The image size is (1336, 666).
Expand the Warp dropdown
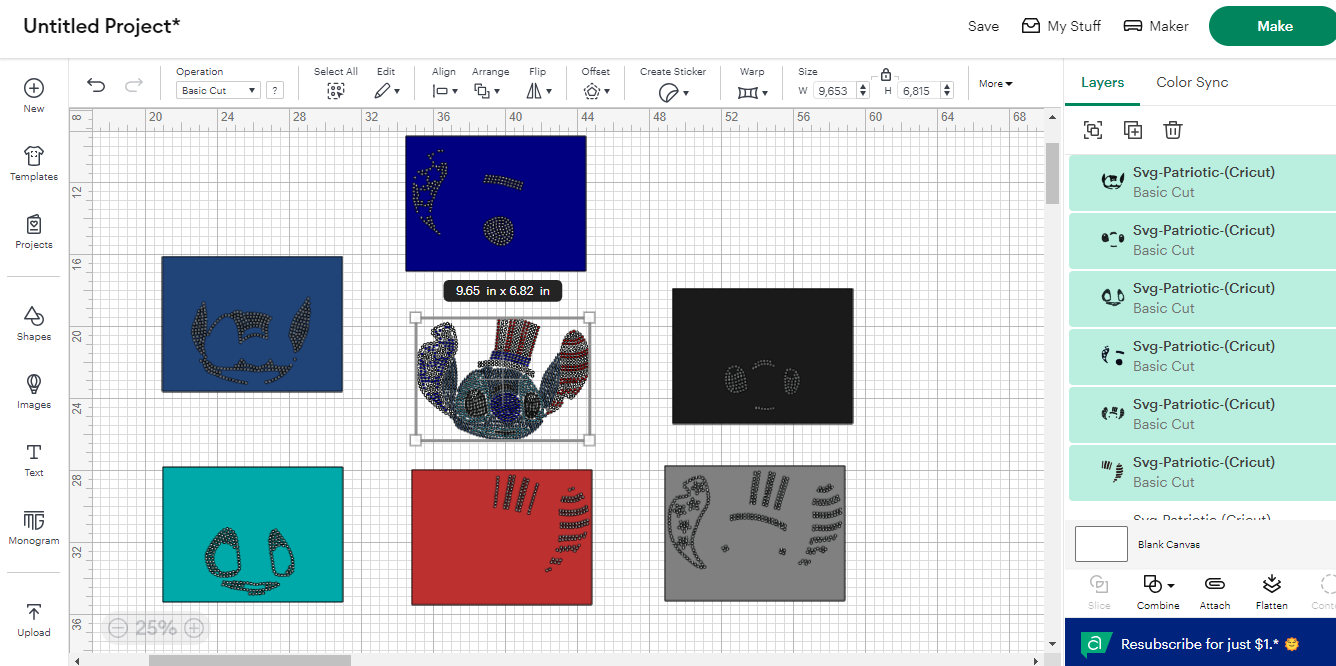point(753,91)
